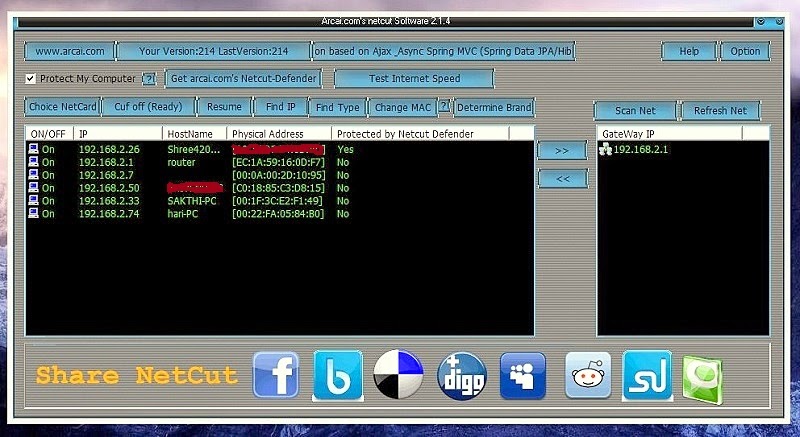
Task: Click IP 192.168.2.74 in host list
Action: click(109, 214)
